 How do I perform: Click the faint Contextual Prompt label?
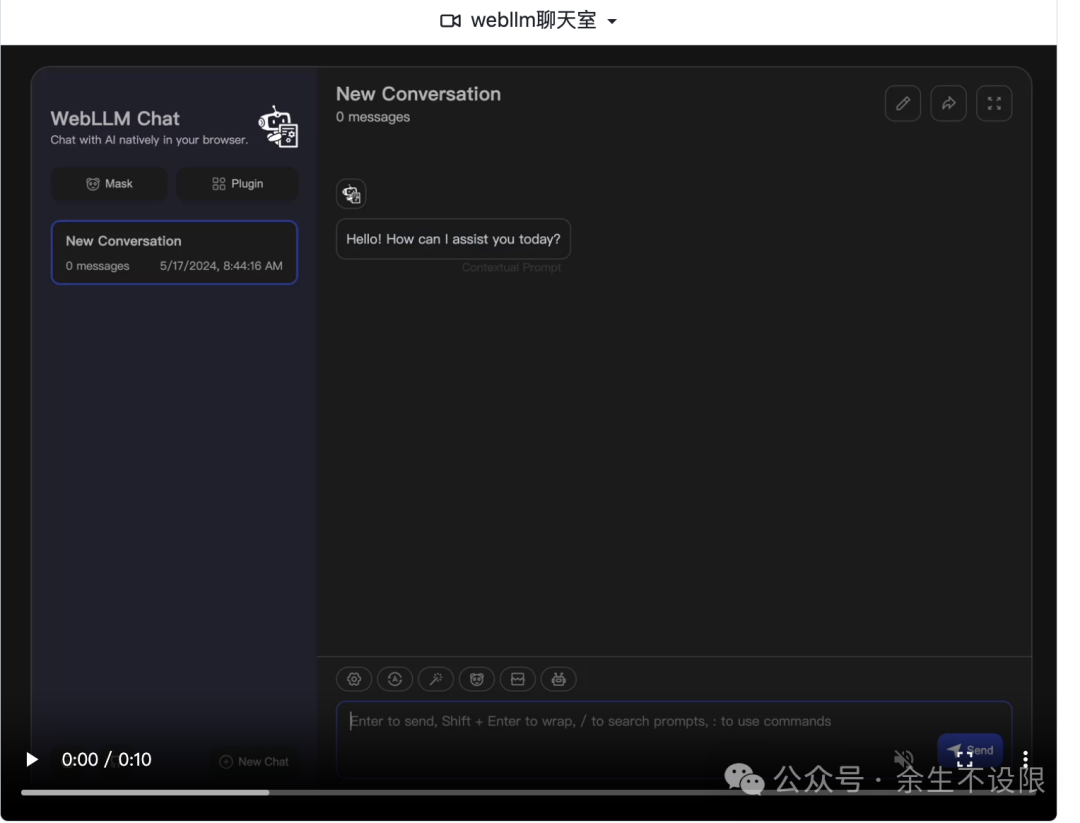(x=511, y=267)
